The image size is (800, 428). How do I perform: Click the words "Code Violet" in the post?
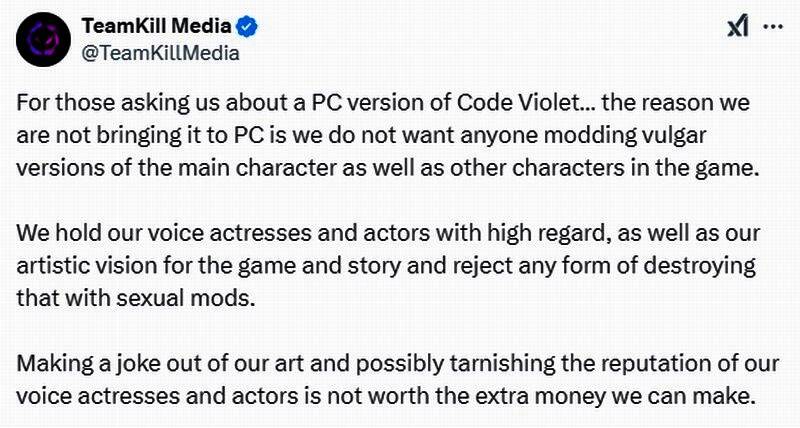tap(483, 104)
